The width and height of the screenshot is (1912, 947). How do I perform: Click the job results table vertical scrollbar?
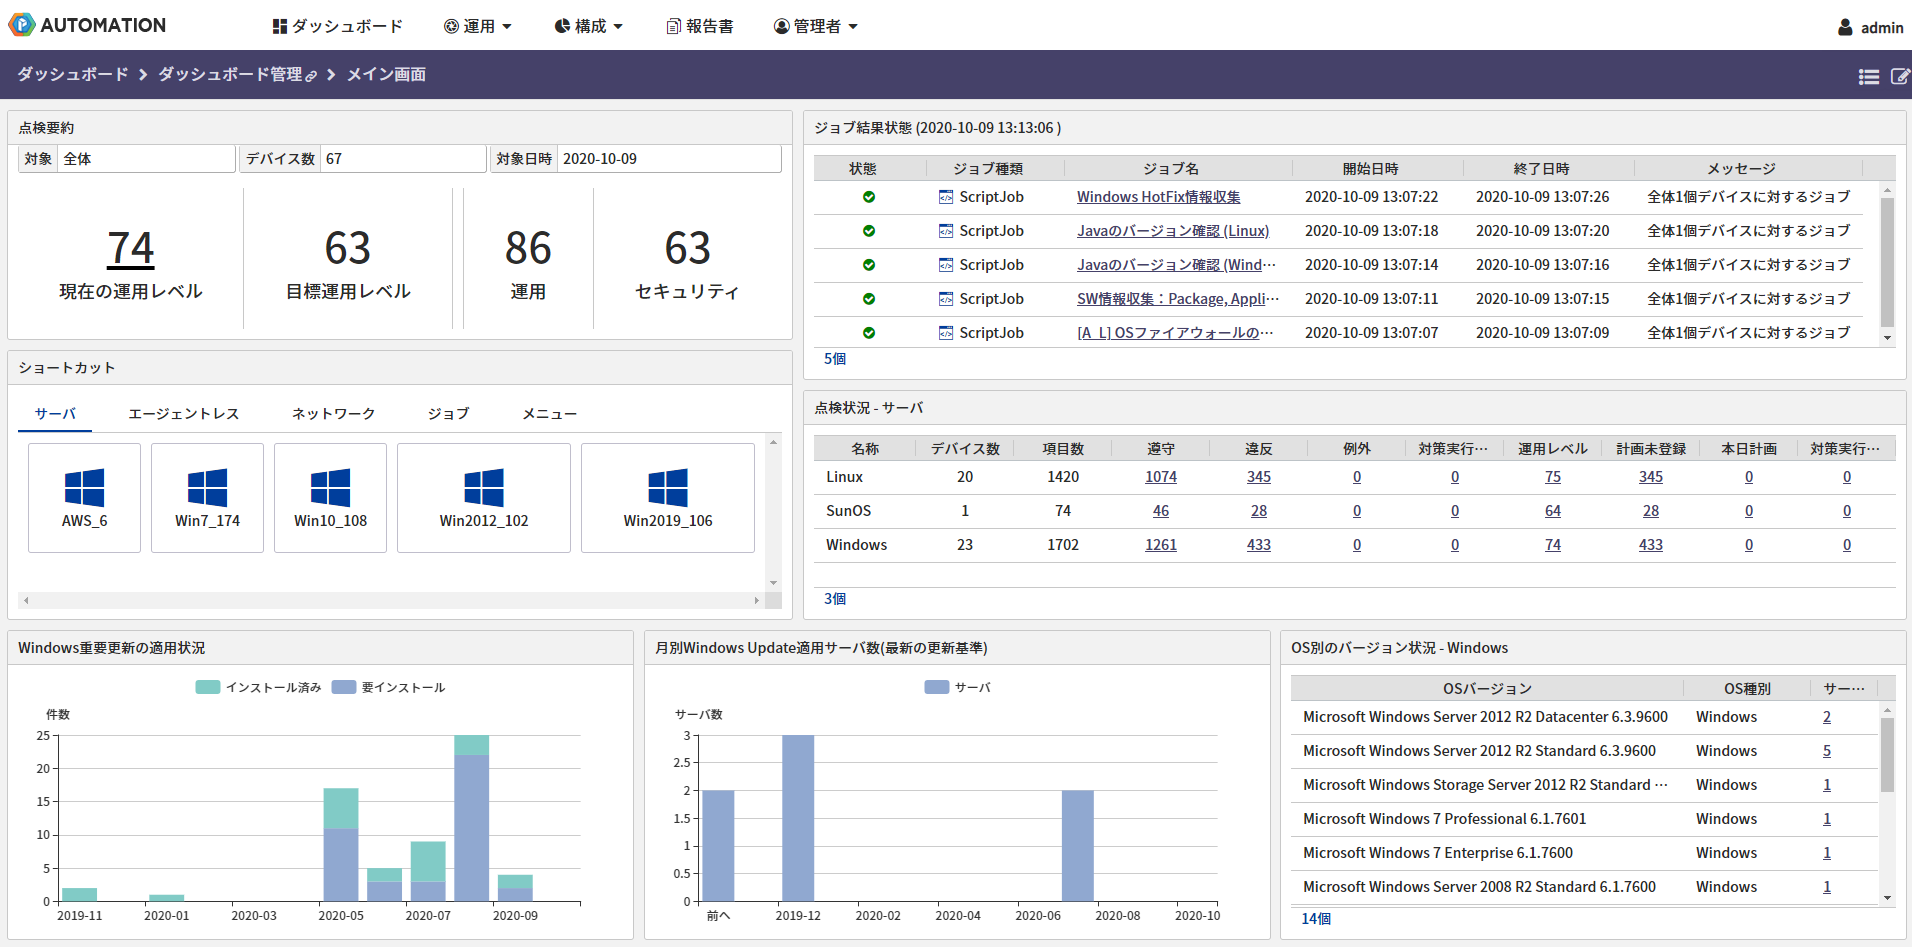(1887, 260)
